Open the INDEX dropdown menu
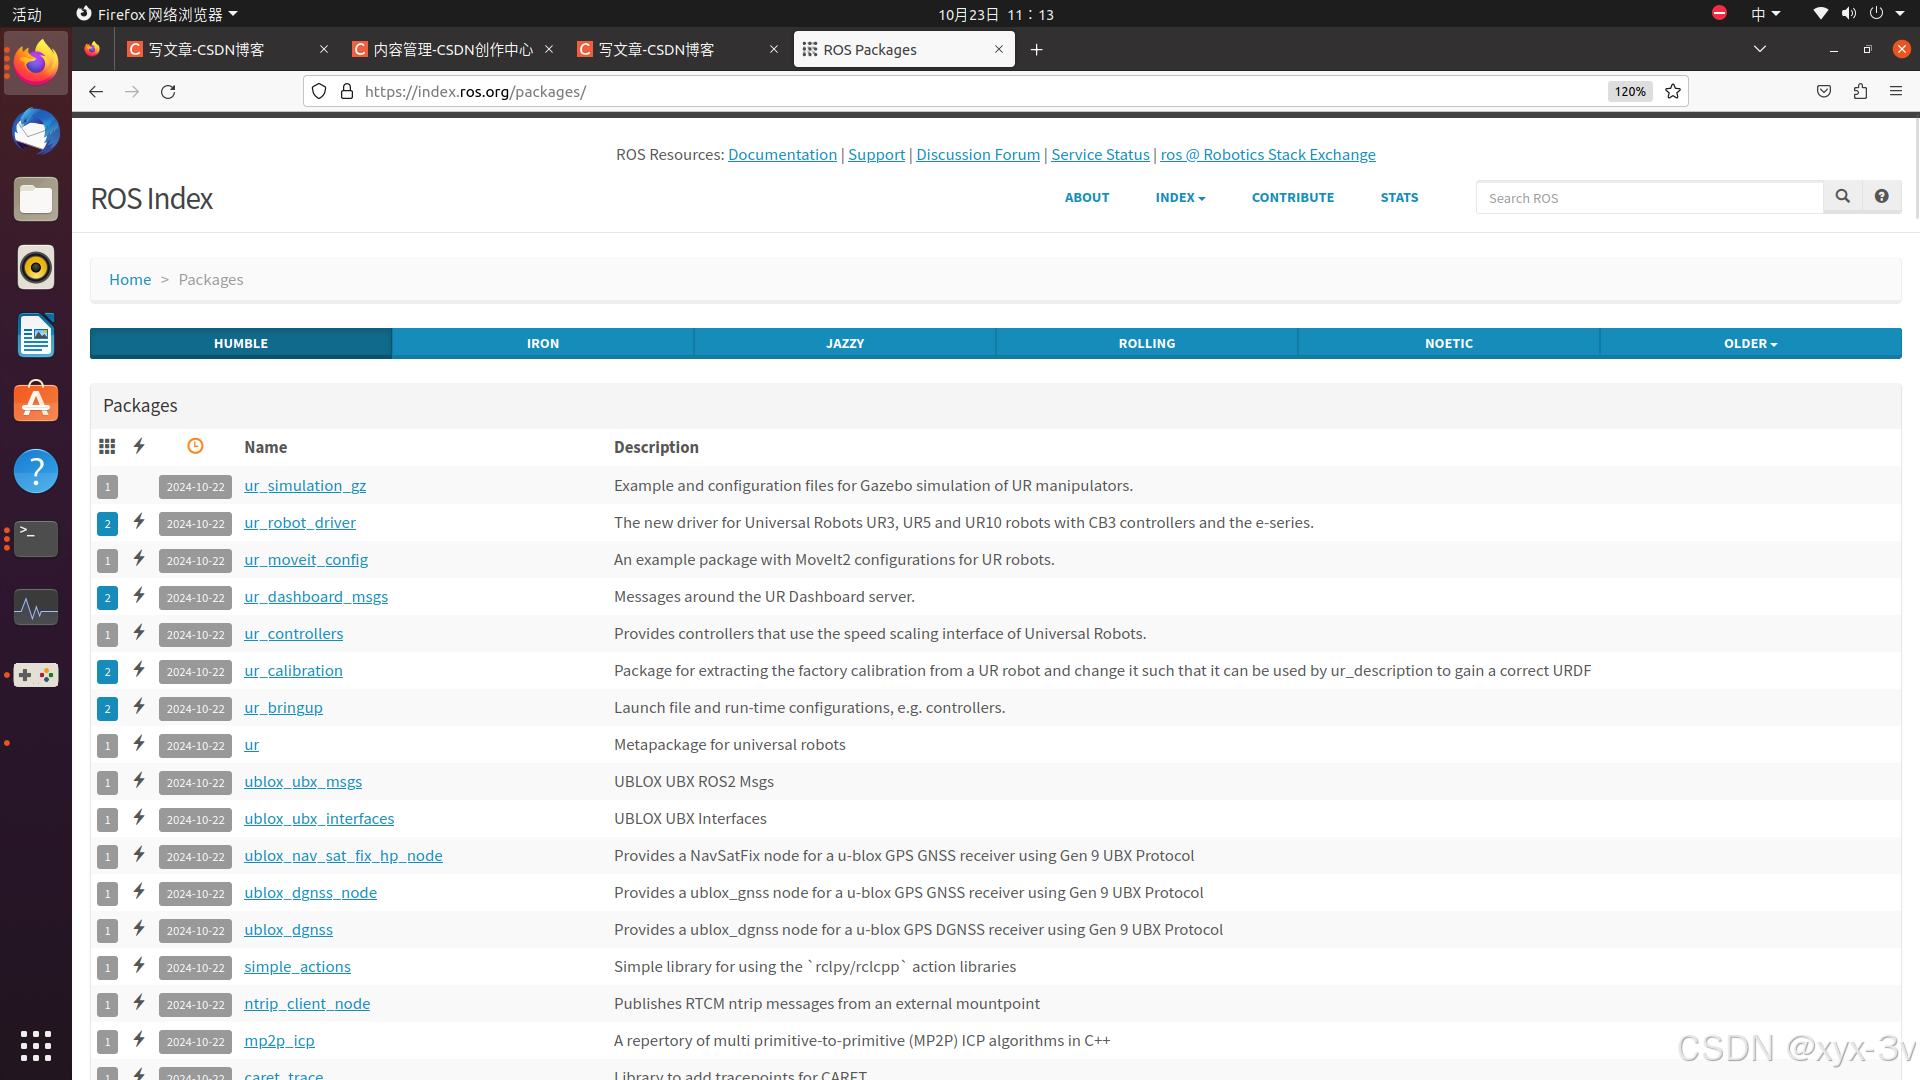Screen dimensions: 1920x1080 click(1180, 197)
